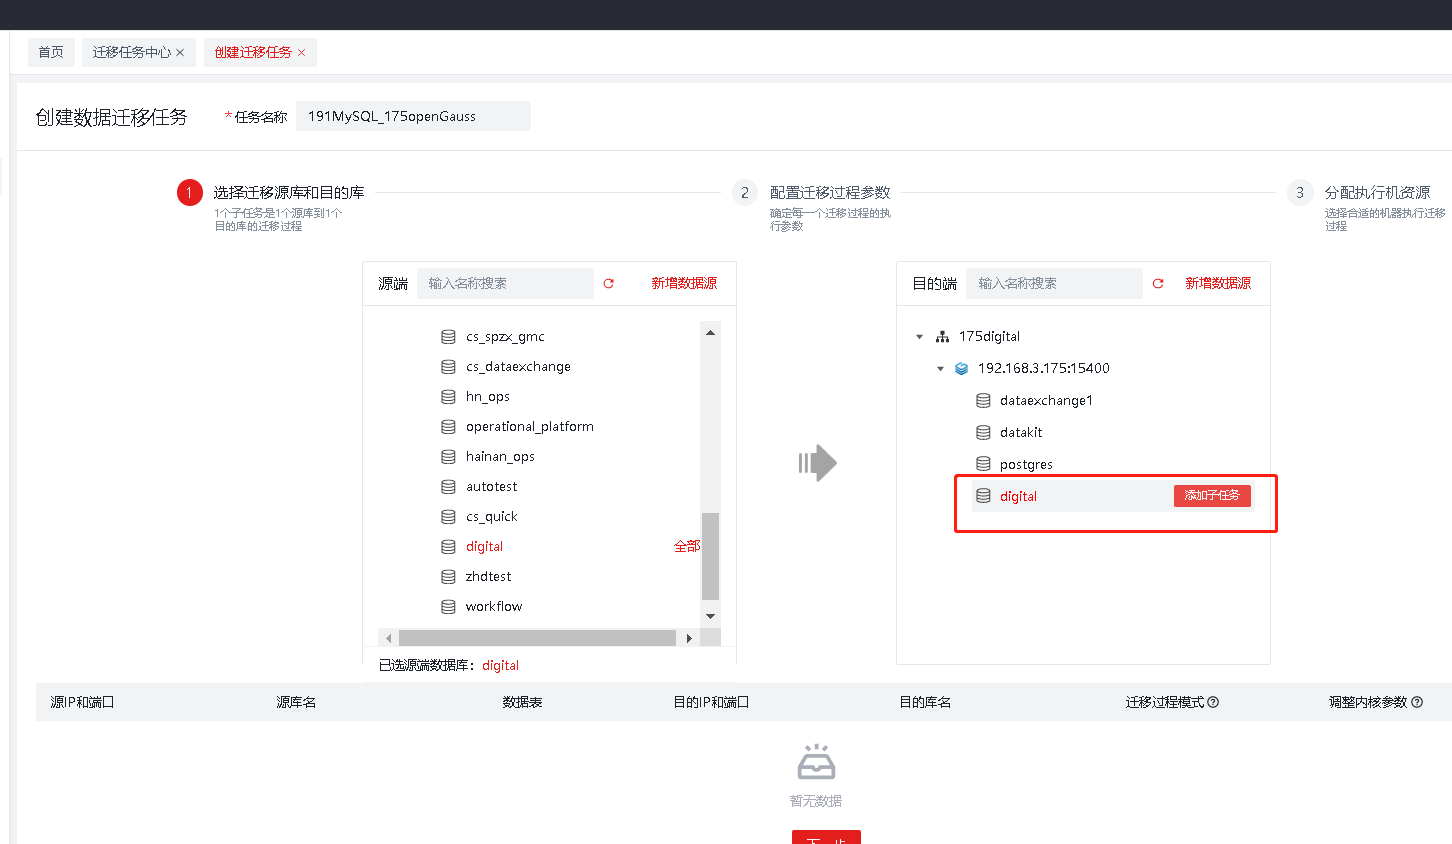Click database icon beside dataexchange1
This screenshot has height=844, width=1452.
pyautogui.click(x=983, y=401)
